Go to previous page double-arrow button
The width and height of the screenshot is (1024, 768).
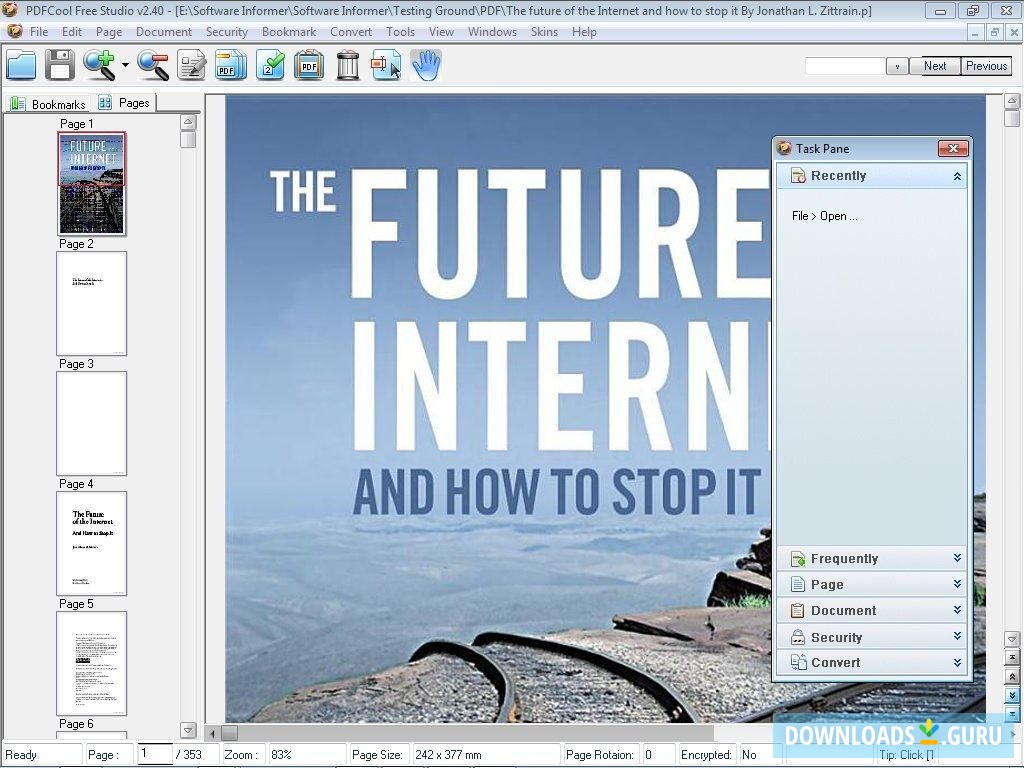tap(1012, 676)
